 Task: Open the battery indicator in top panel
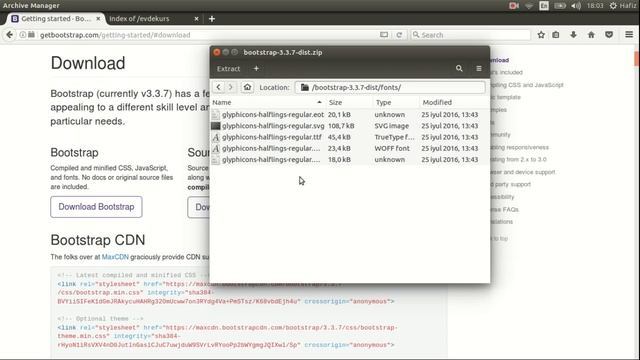560,6
